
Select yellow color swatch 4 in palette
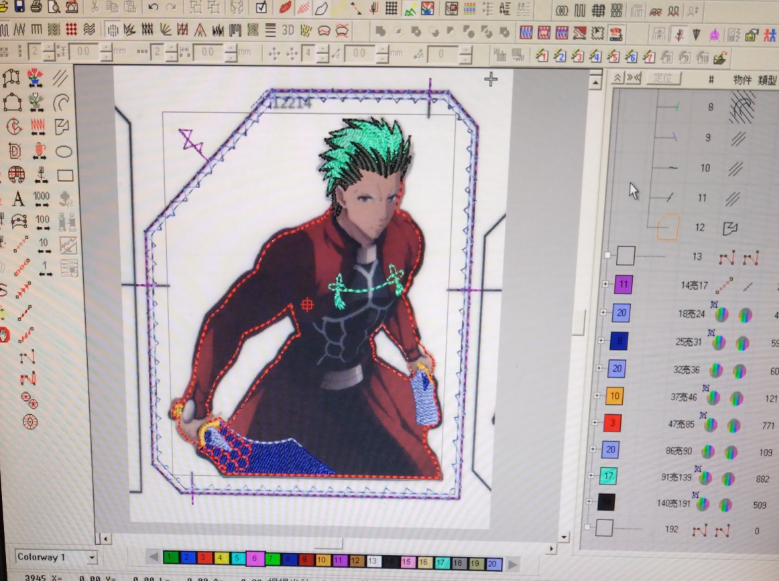(x=221, y=558)
